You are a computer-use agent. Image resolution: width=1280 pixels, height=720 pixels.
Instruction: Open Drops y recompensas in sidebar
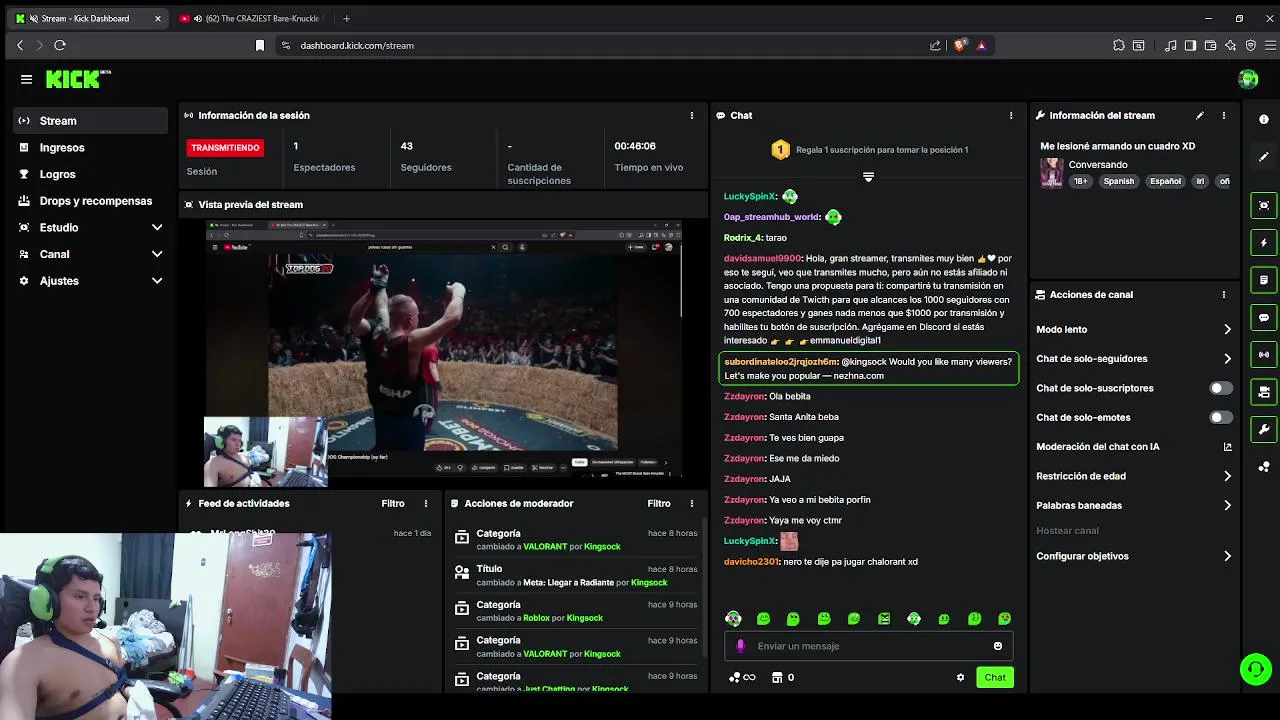(x=91, y=201)
